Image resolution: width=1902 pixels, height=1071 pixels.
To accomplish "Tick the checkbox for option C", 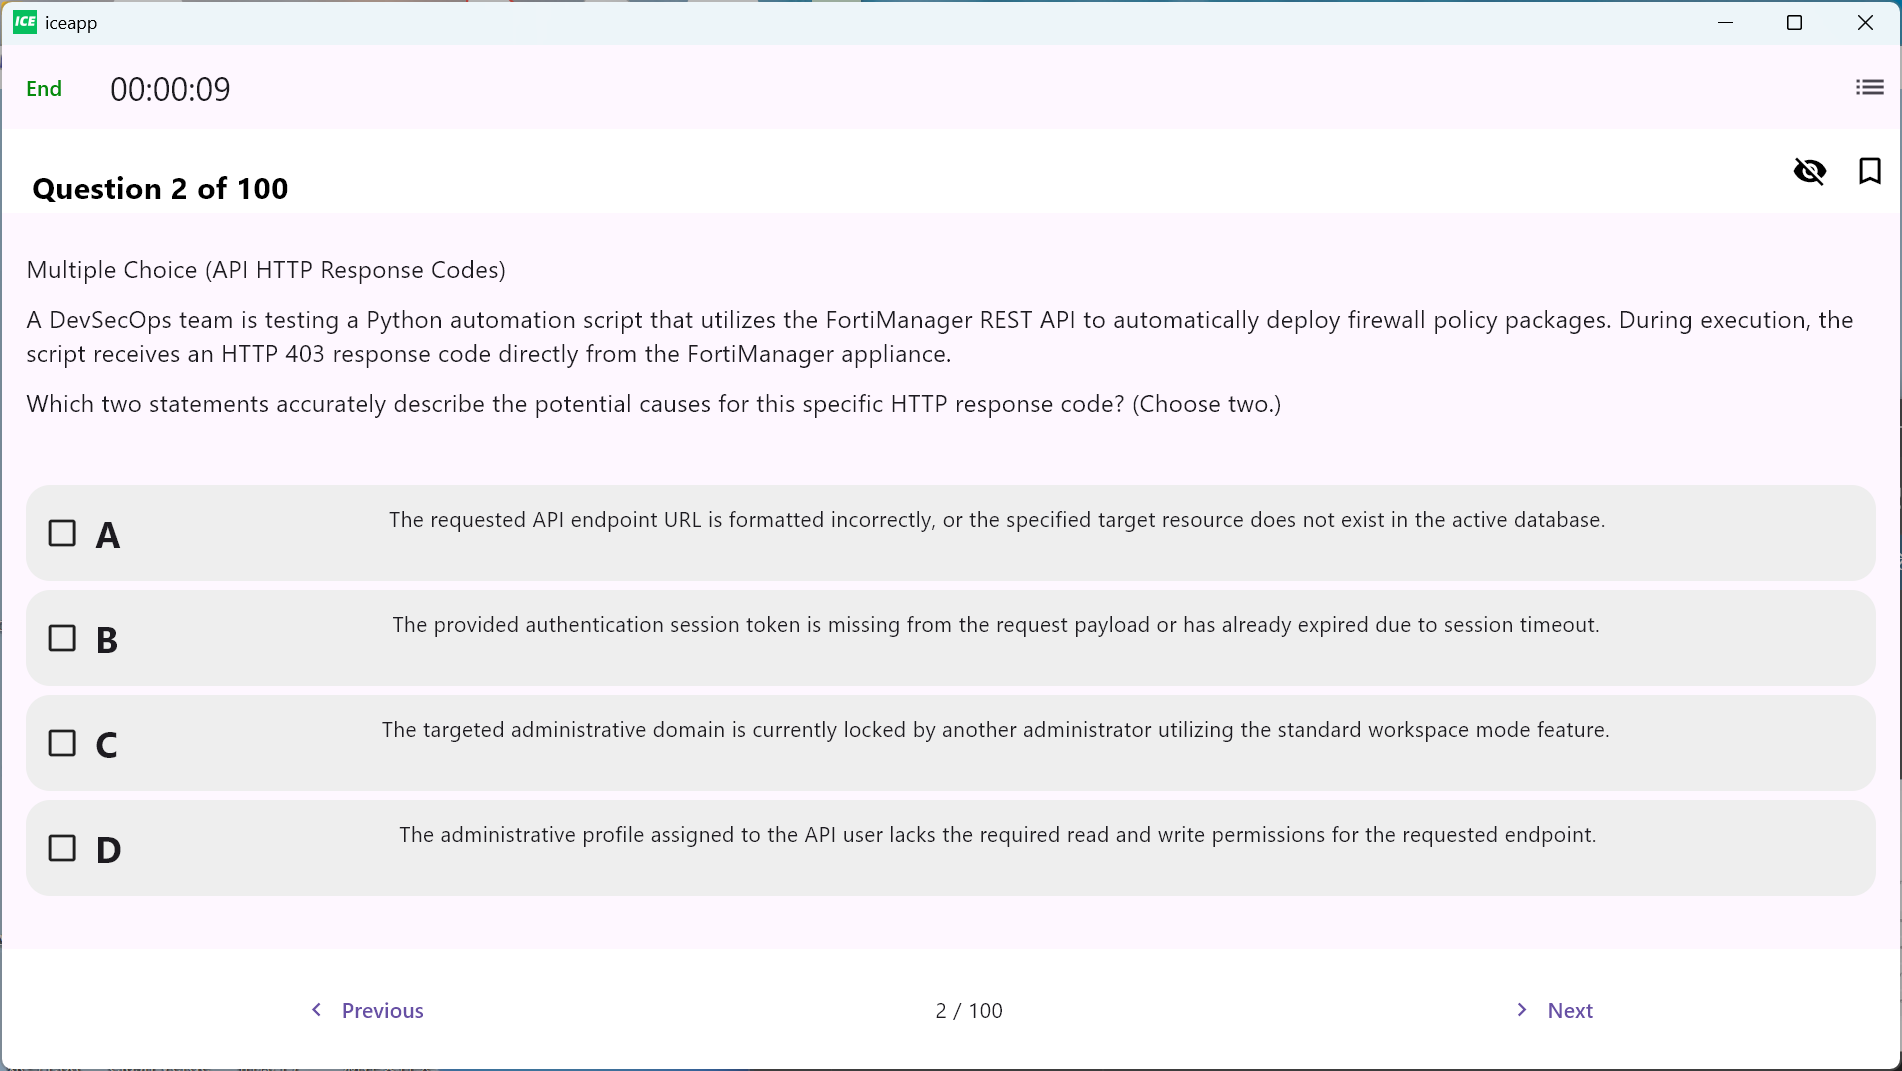I will (62, 743).
